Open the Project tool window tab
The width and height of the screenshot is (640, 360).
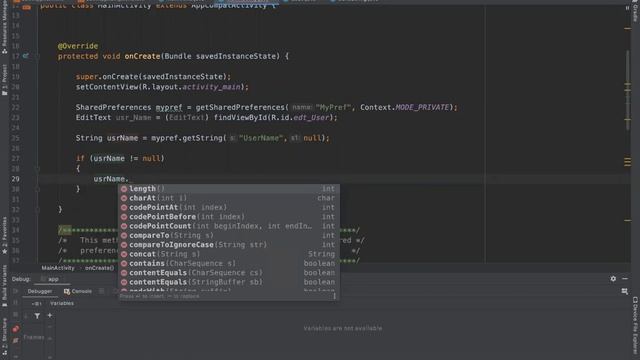4,80
